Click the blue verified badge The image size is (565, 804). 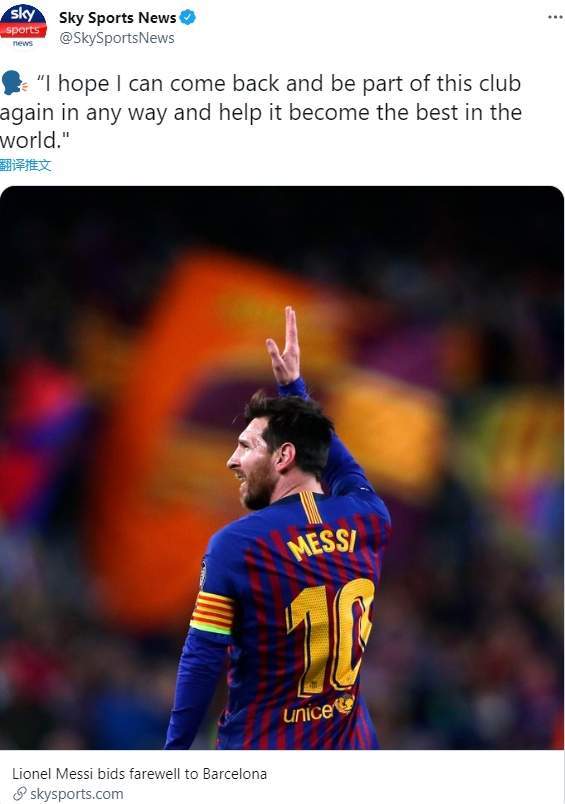click(188, 17)
